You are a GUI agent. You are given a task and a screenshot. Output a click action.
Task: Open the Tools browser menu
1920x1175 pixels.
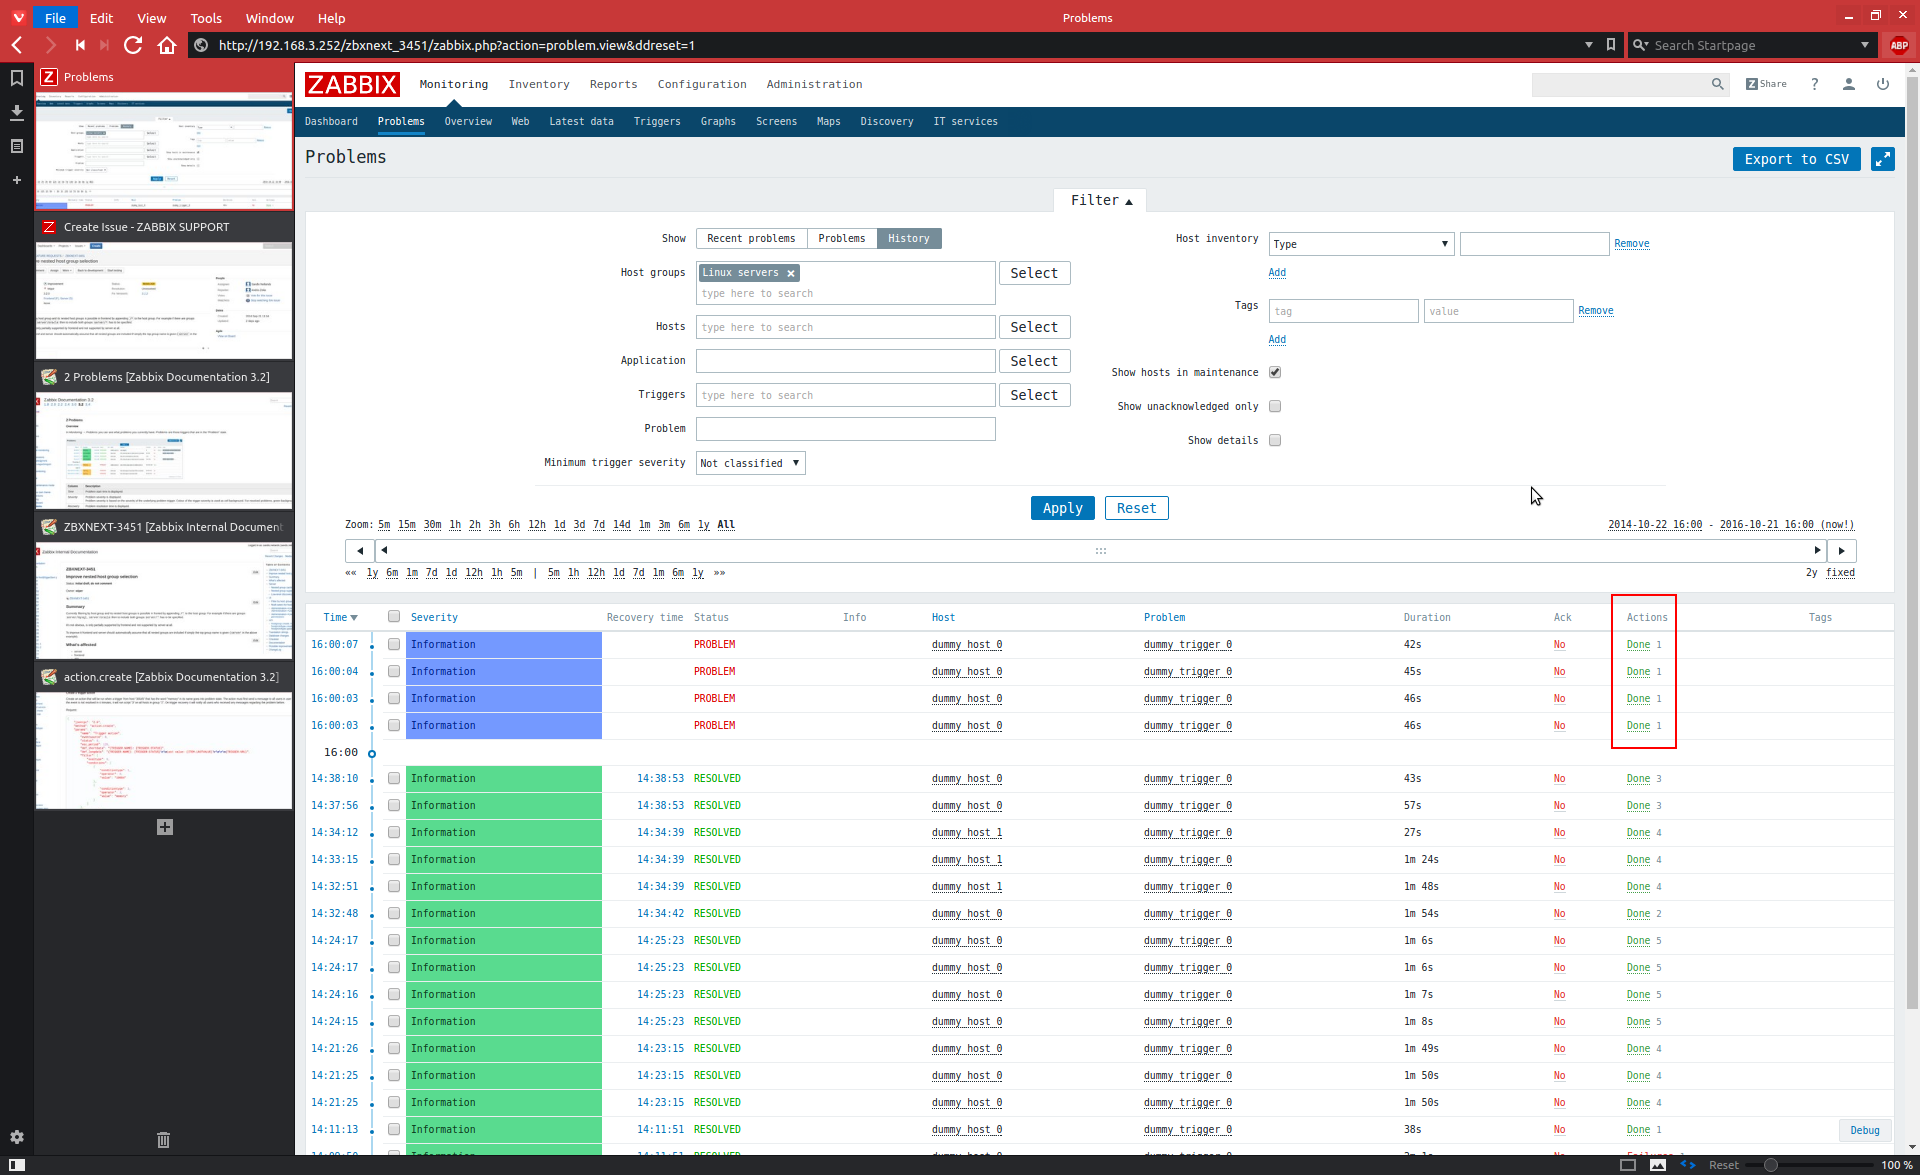pos(206,18)
